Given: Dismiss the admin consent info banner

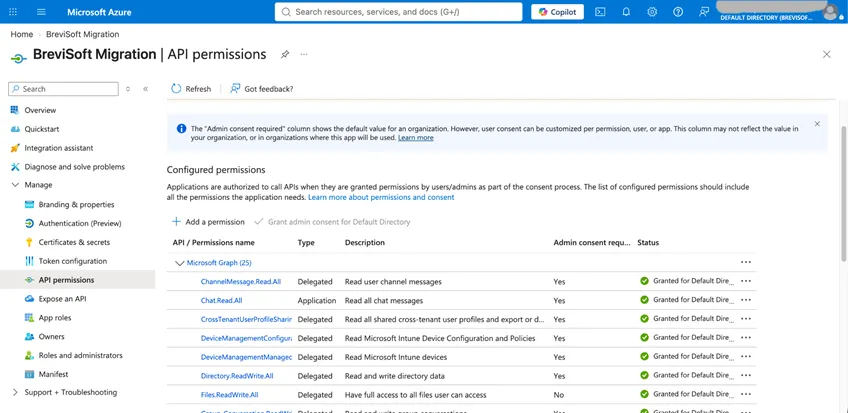Looking at the screenshot, I should pyautogui.click(x=817, y=124).
